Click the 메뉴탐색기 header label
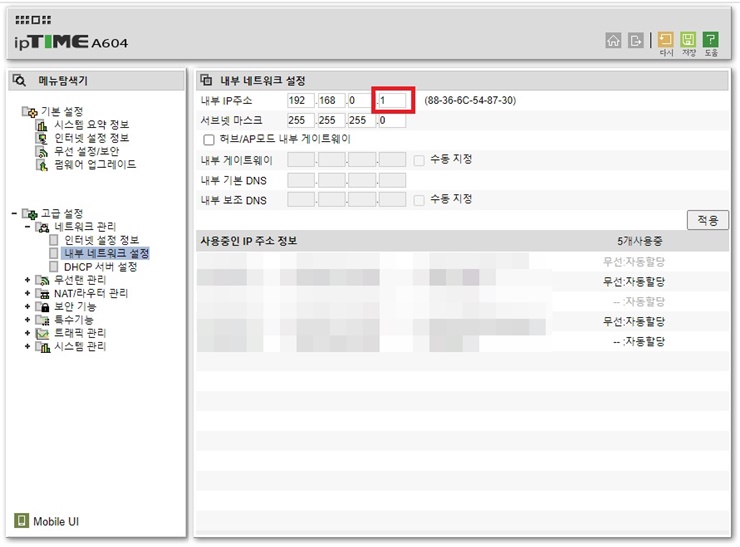This screenshot has height=547, width=740. tap(63, 81)
